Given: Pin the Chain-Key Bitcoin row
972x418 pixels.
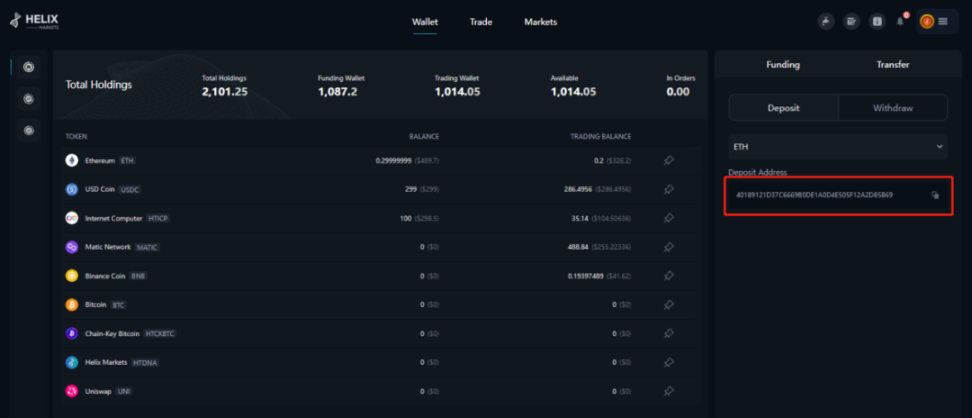Looking at the screenshot, I should [668, 334].
